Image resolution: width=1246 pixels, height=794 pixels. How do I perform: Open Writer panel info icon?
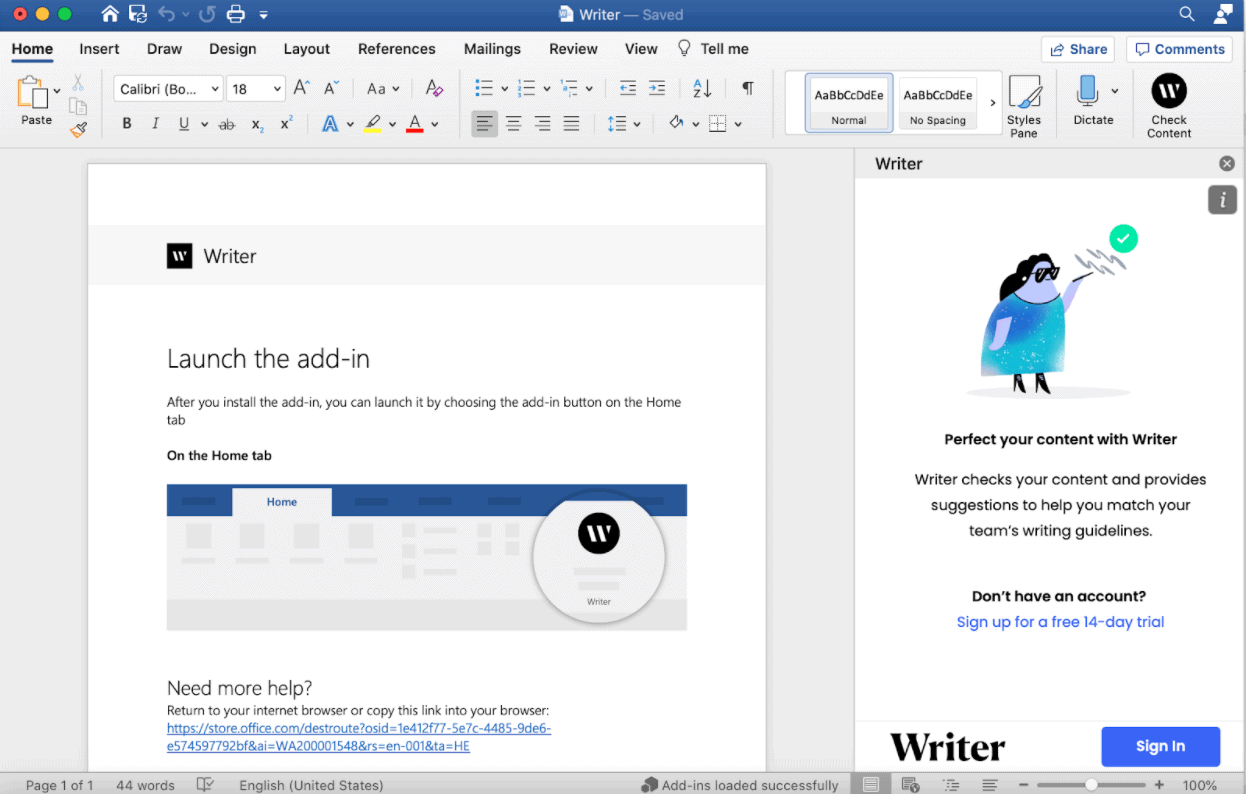tap(1222, 200)
